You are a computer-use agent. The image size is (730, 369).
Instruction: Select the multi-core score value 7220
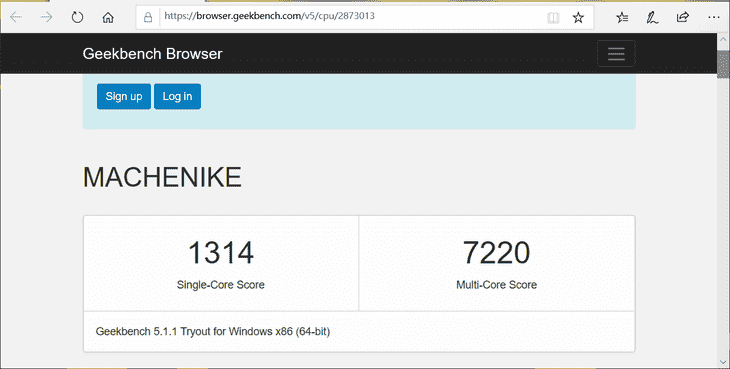tap(496, 253)
